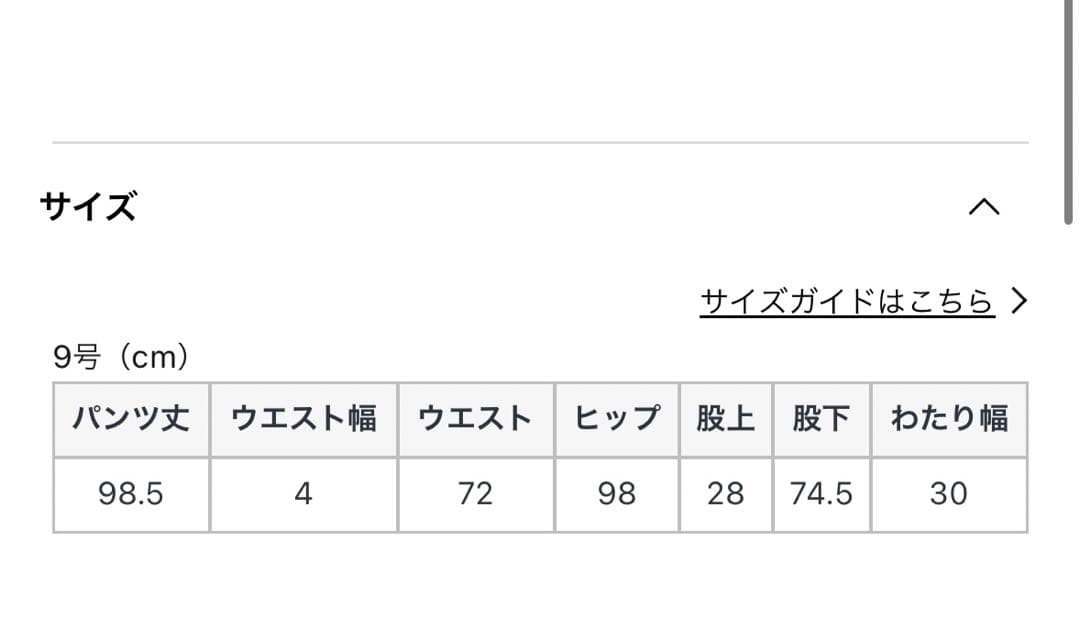Select the 98.5 pants length value
Viewport: 1080px width, 619px height.
click(x=131, y=494)
